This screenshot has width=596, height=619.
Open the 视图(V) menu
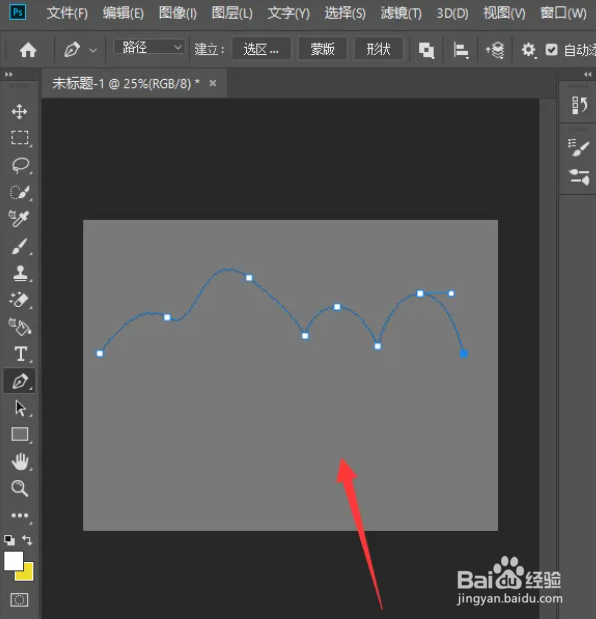tap(504, 13)
